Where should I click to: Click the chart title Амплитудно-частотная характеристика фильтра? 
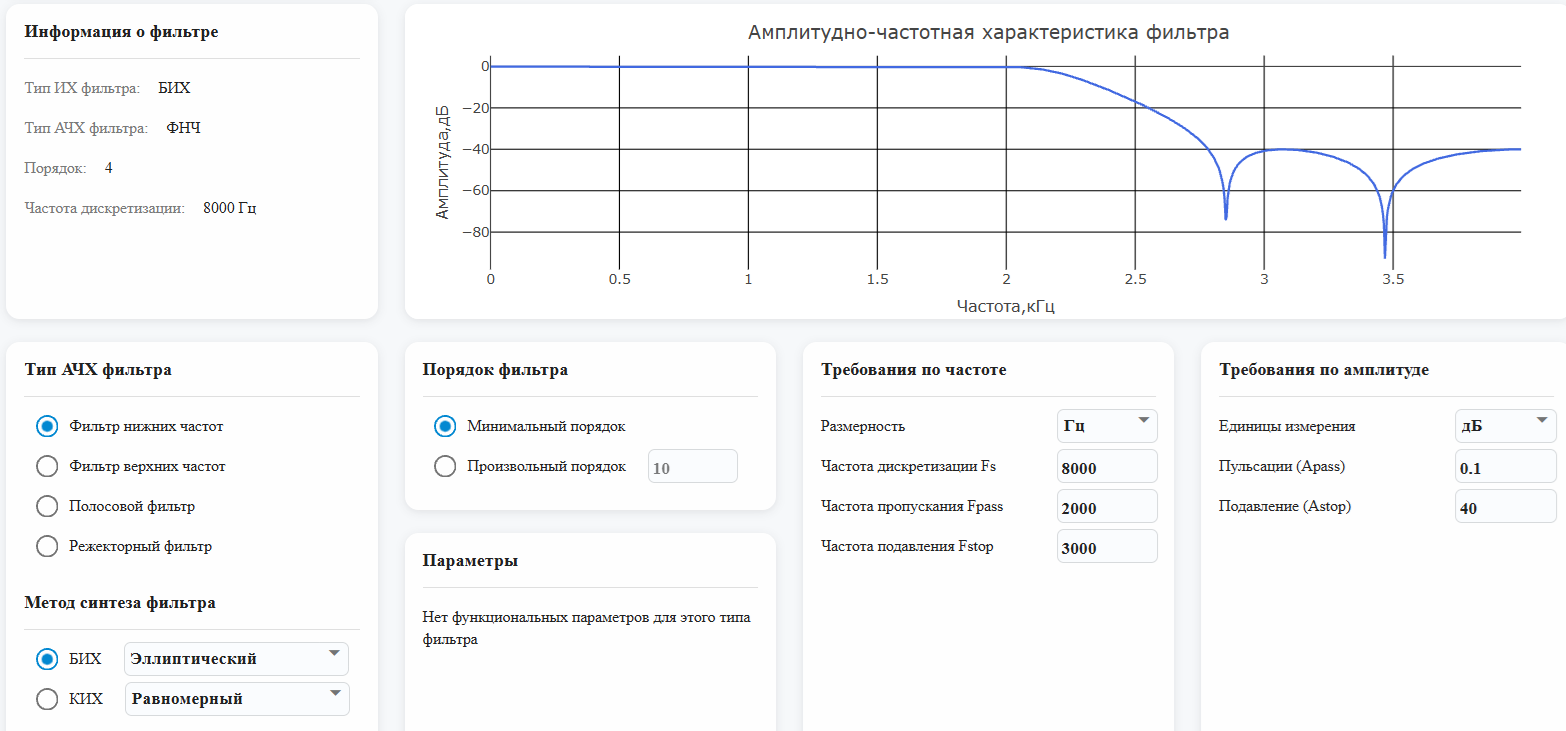[988, 33]
